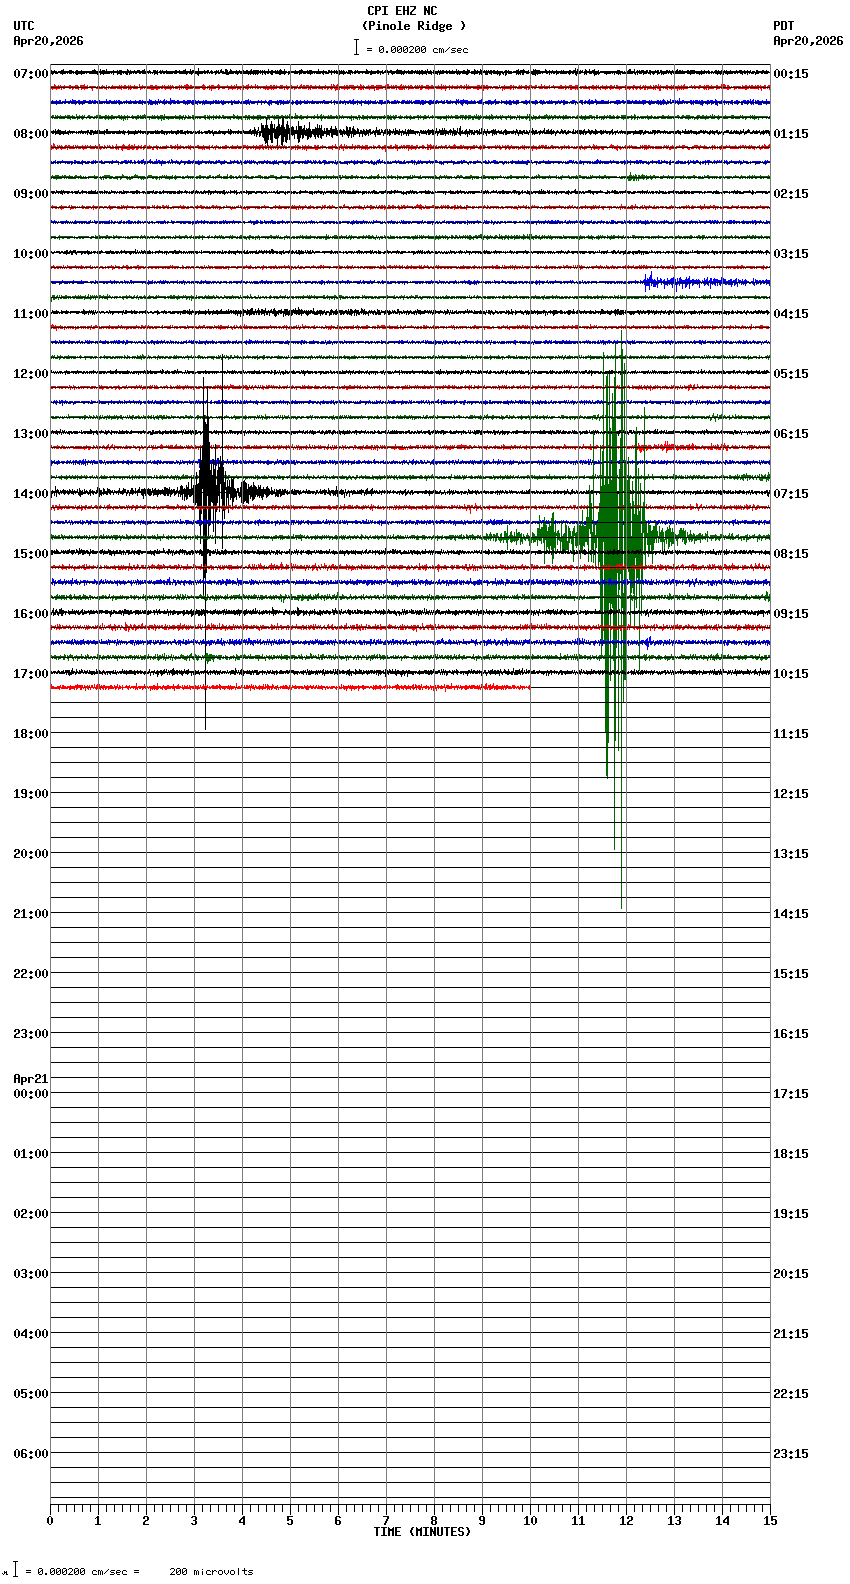
Task: Click the TIME (MINUTES) axis label
Action: coord(422,1532)
